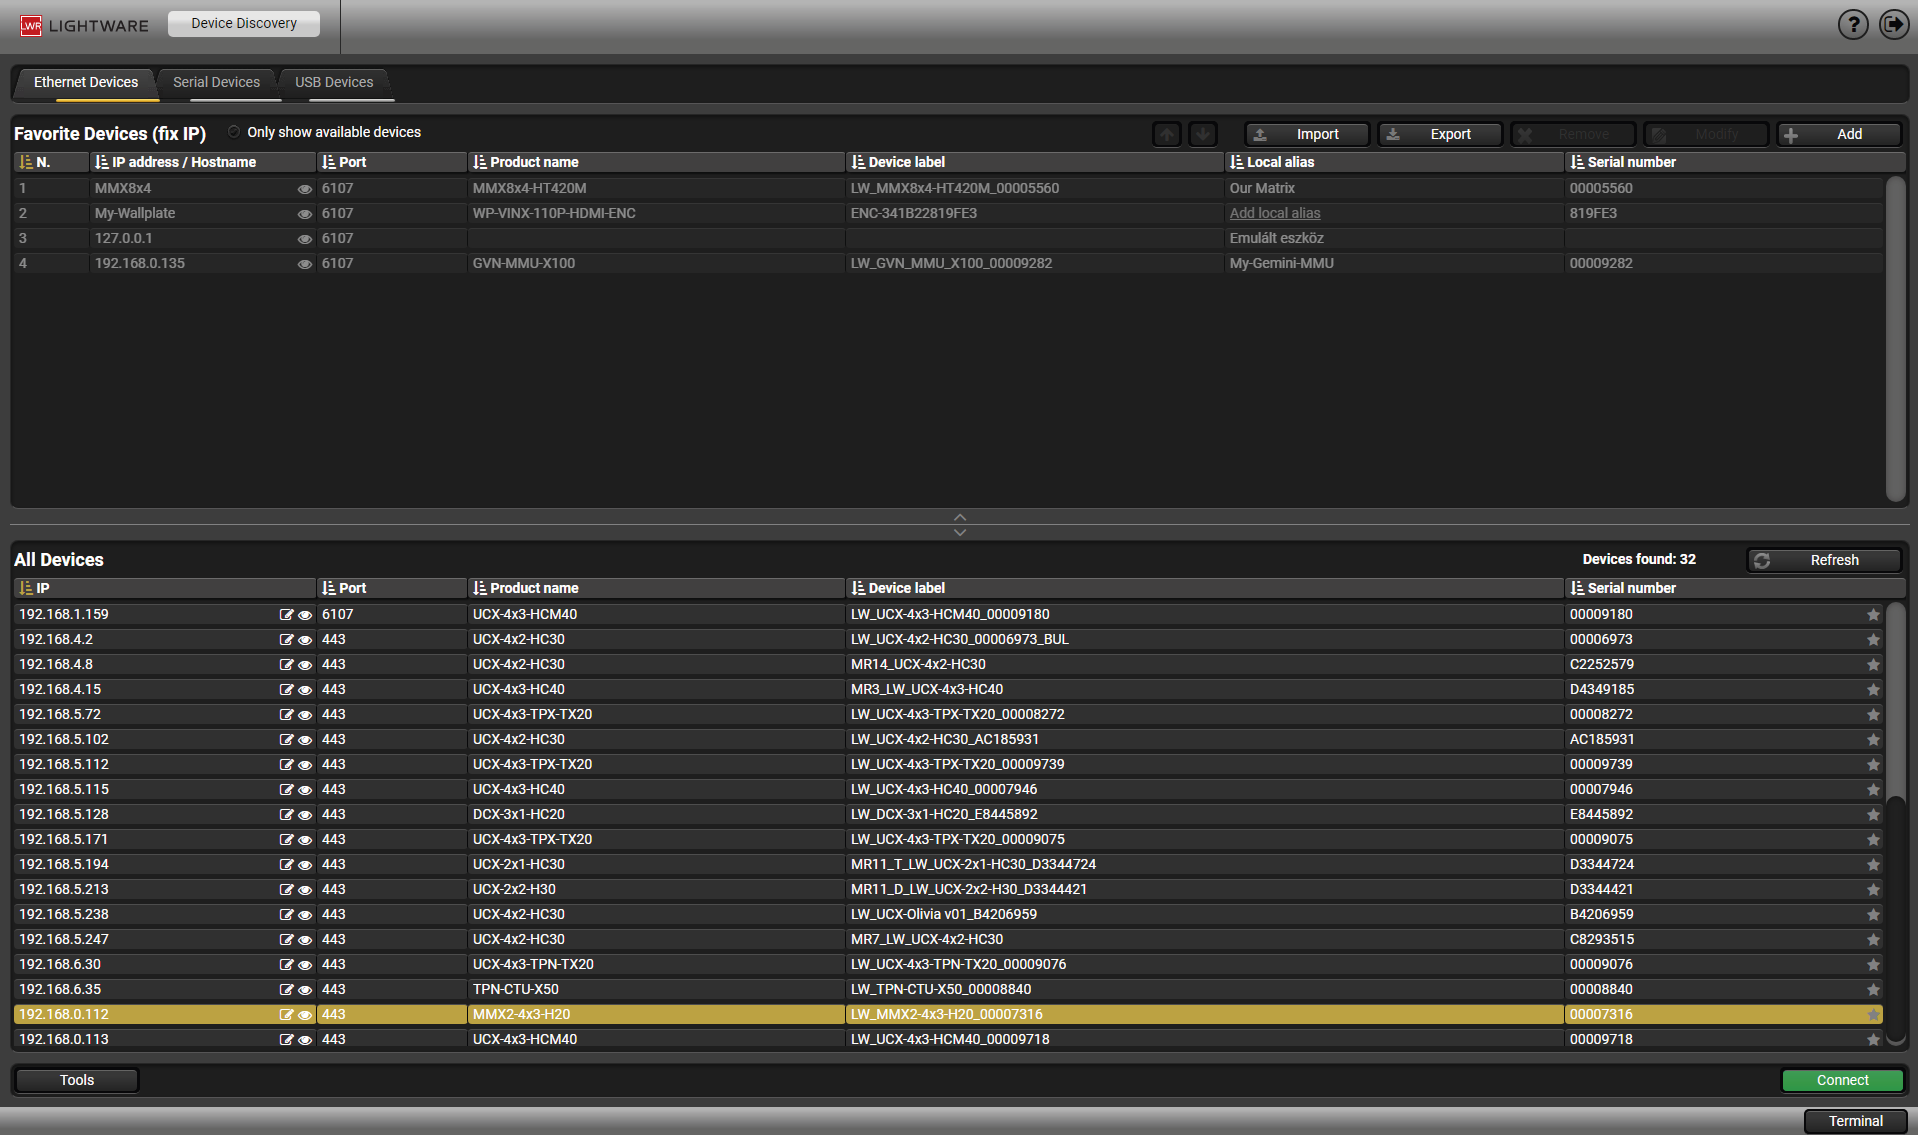Star the device with serial B4206959
The height and width of the screenshot is (1136, 1918).
[x=1873, y=915]
